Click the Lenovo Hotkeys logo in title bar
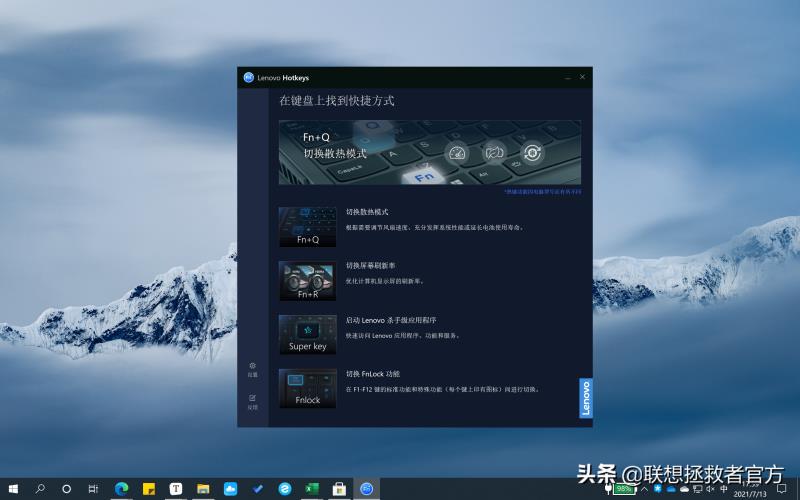 click(249, 78)
